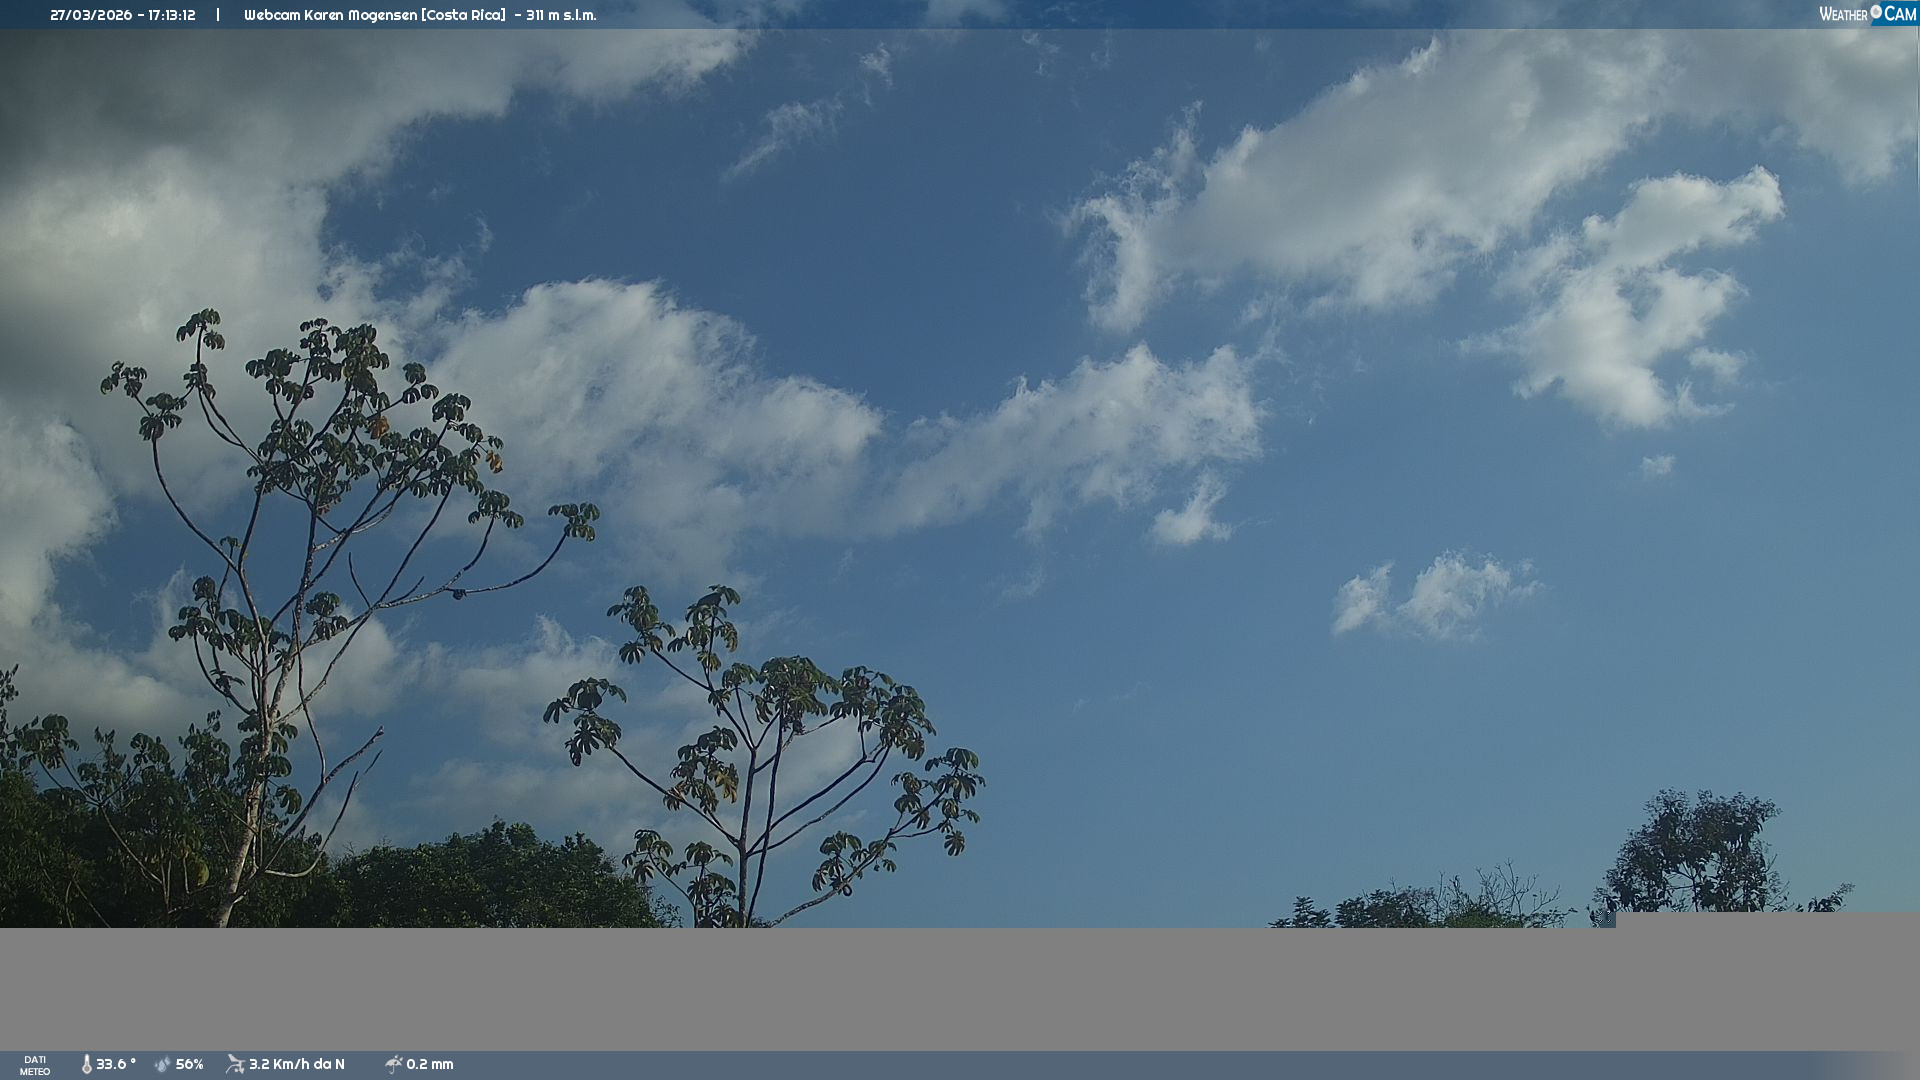The height and width of the screenshot is (1080, 1920).
Task: Click the 311 m s.l.m. elevation text
Action: click(560, 15)
